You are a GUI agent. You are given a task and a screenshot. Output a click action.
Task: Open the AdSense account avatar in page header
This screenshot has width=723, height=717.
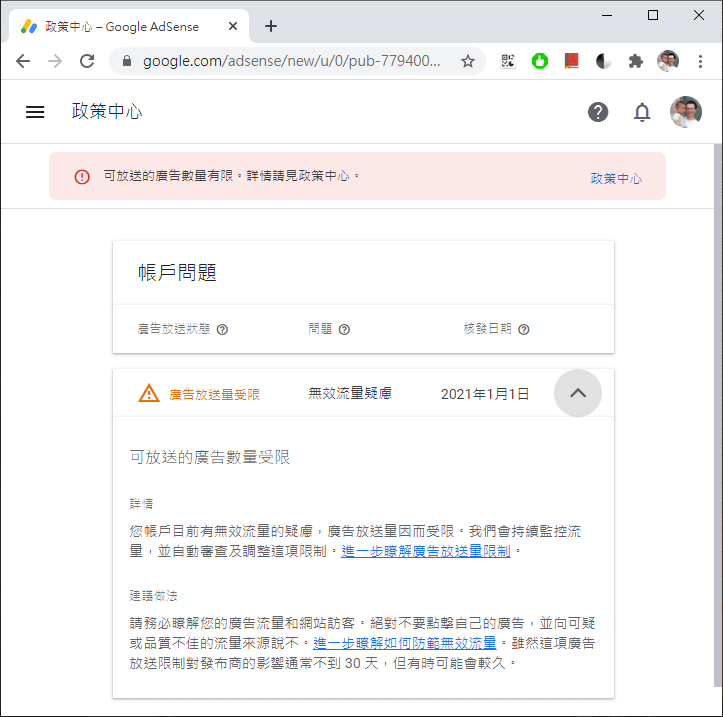point(686,112)
